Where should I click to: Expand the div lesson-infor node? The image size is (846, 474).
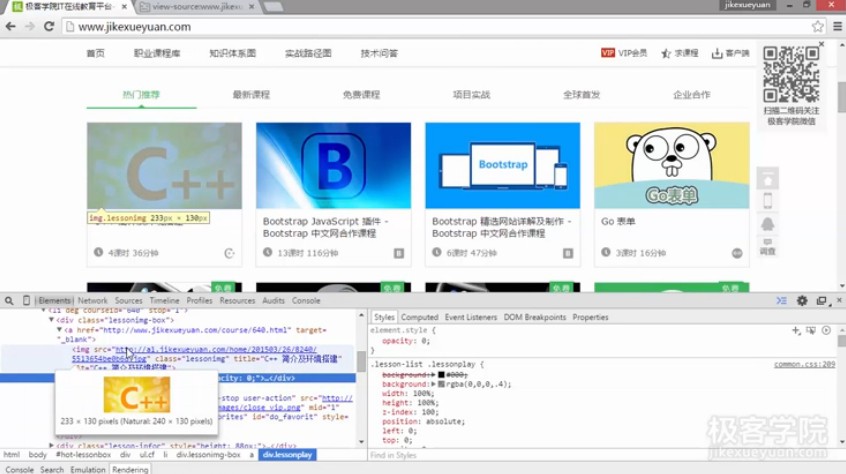click(51, 445)
